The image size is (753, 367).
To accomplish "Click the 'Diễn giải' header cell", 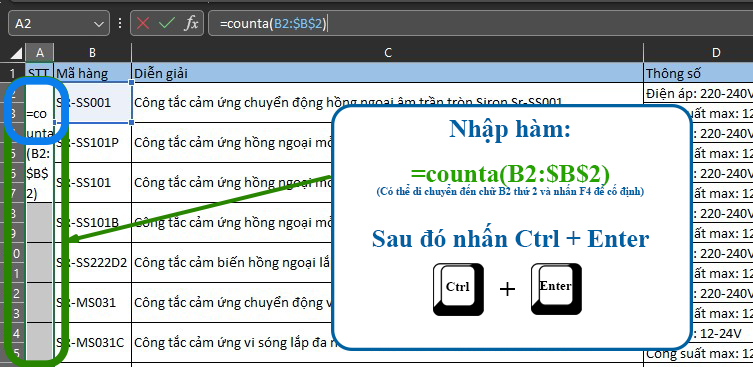I will [388, 73].
